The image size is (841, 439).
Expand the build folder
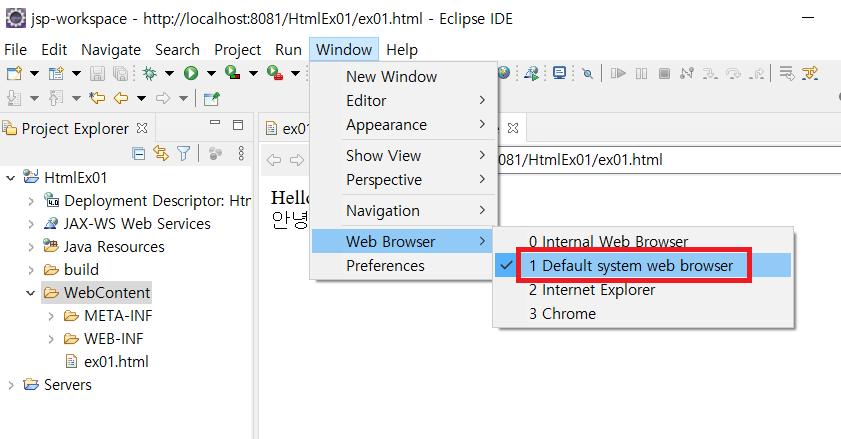(31, 270)
